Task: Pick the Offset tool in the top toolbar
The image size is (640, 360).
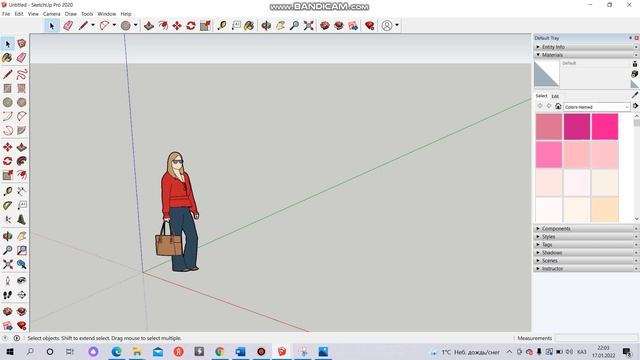Action: (163, 26)
